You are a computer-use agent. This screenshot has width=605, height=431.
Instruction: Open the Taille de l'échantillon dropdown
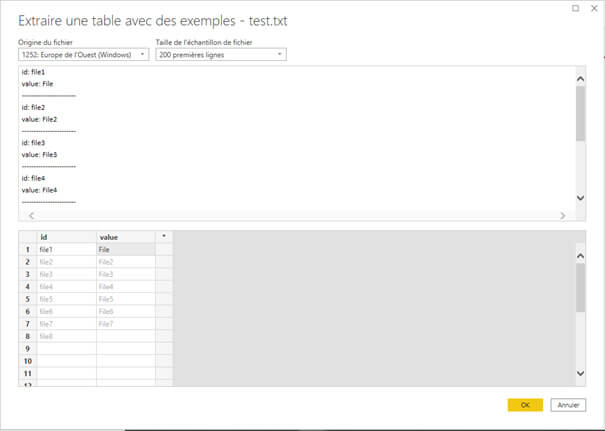point(221,54)
